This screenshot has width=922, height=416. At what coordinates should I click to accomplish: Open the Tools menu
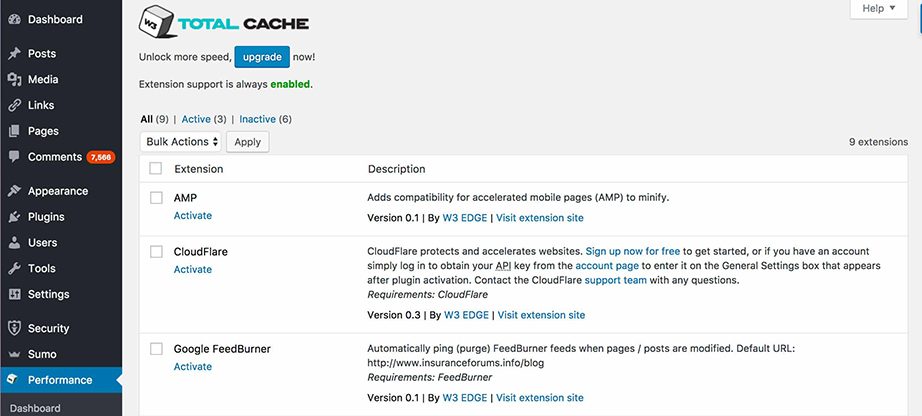[x=42, y=268]
